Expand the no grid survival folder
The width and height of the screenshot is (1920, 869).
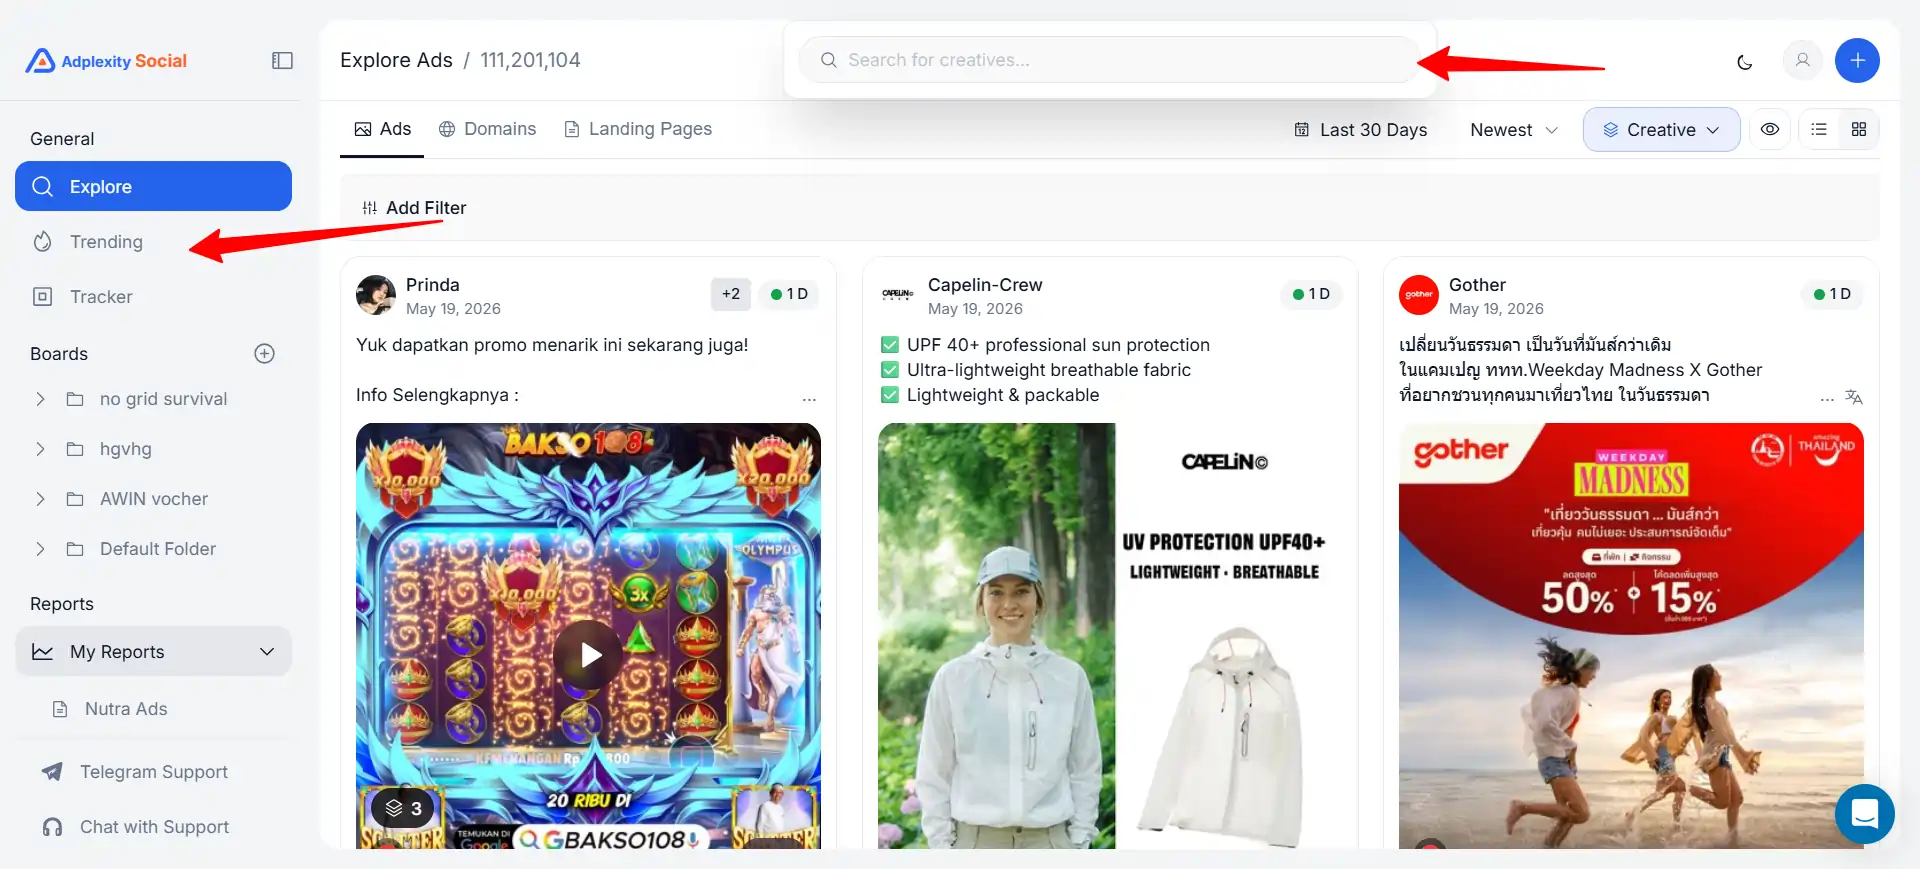coord(40,399)
